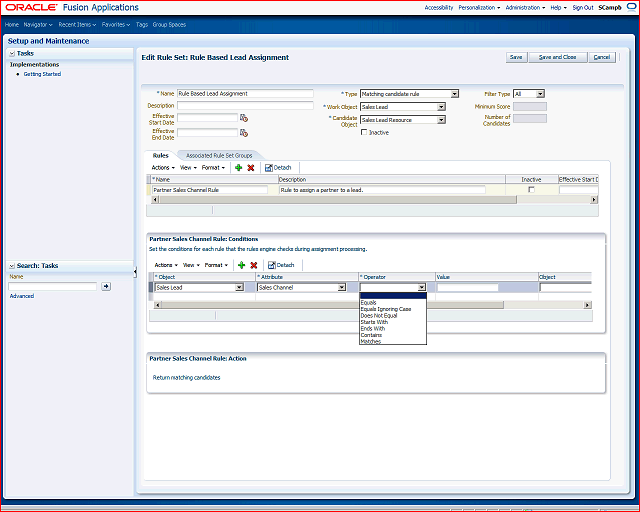Open Tags link in navigation bar
The width and height of the screenshot is (640, 512).
tap(142, 24)
